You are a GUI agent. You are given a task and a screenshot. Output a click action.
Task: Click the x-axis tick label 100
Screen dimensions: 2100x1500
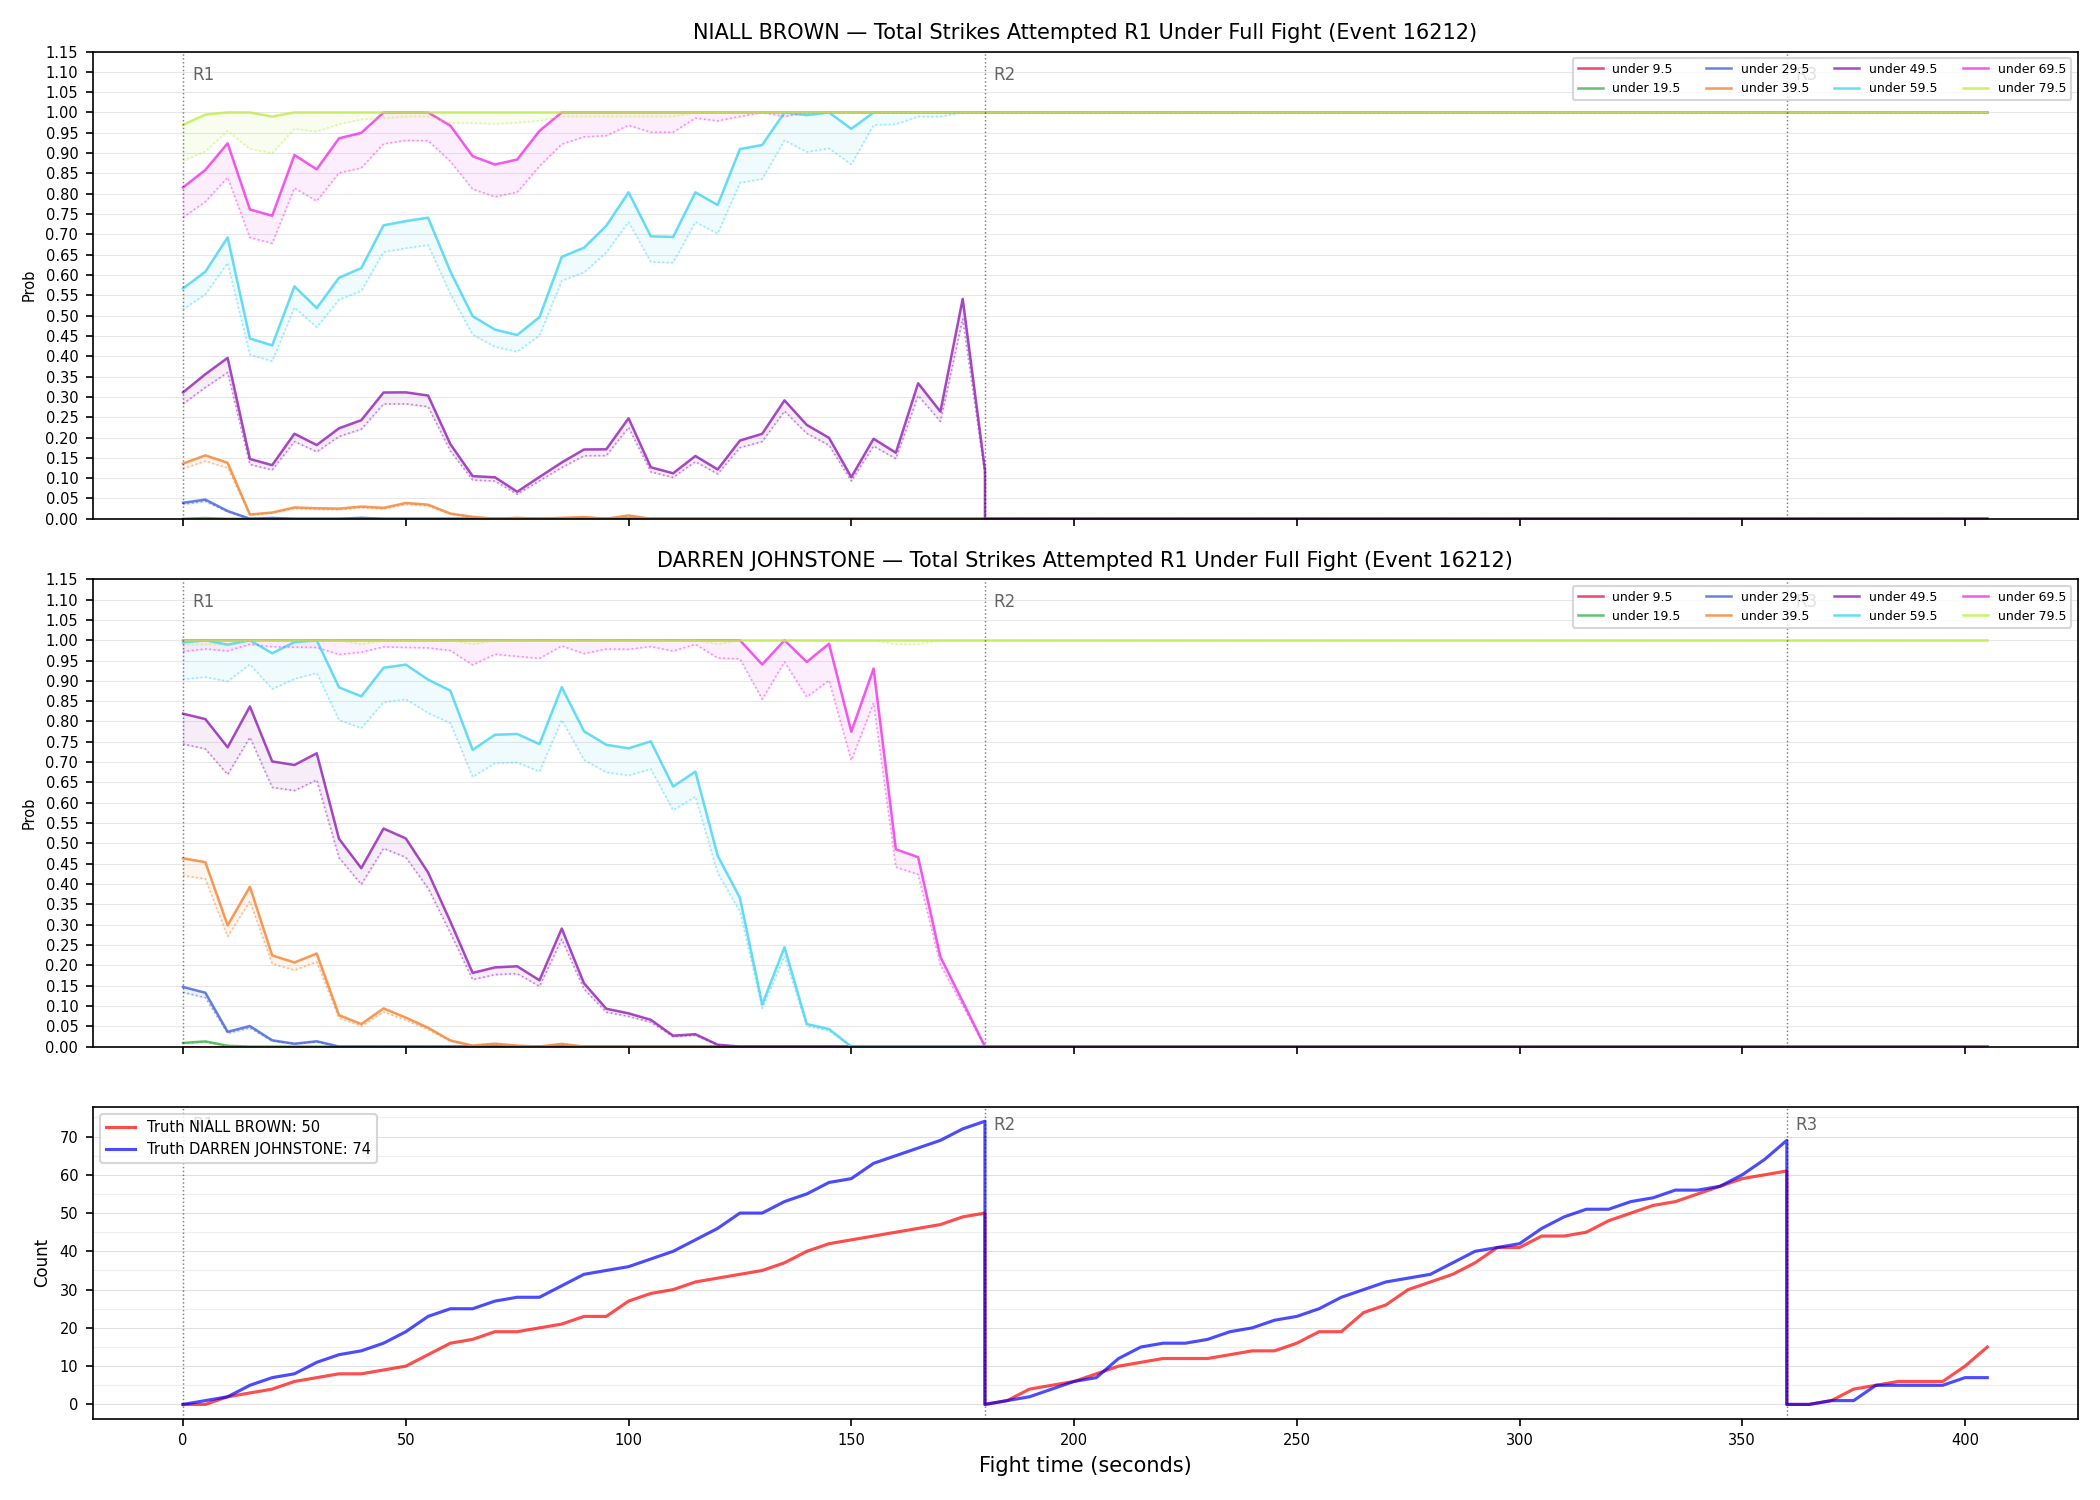point(628,1440)
